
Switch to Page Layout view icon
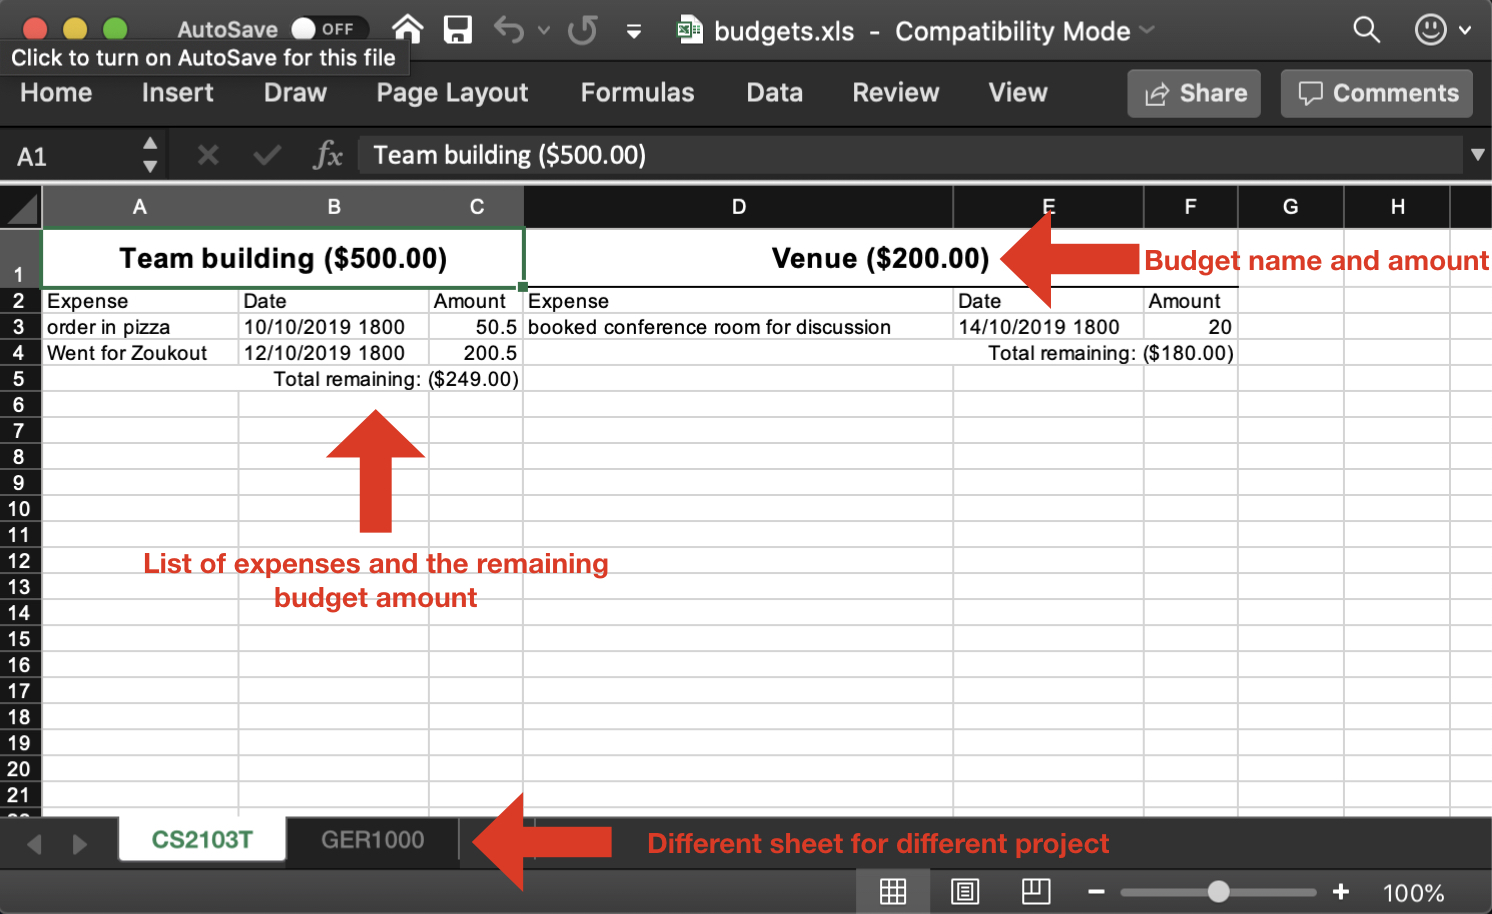point(964,891)
